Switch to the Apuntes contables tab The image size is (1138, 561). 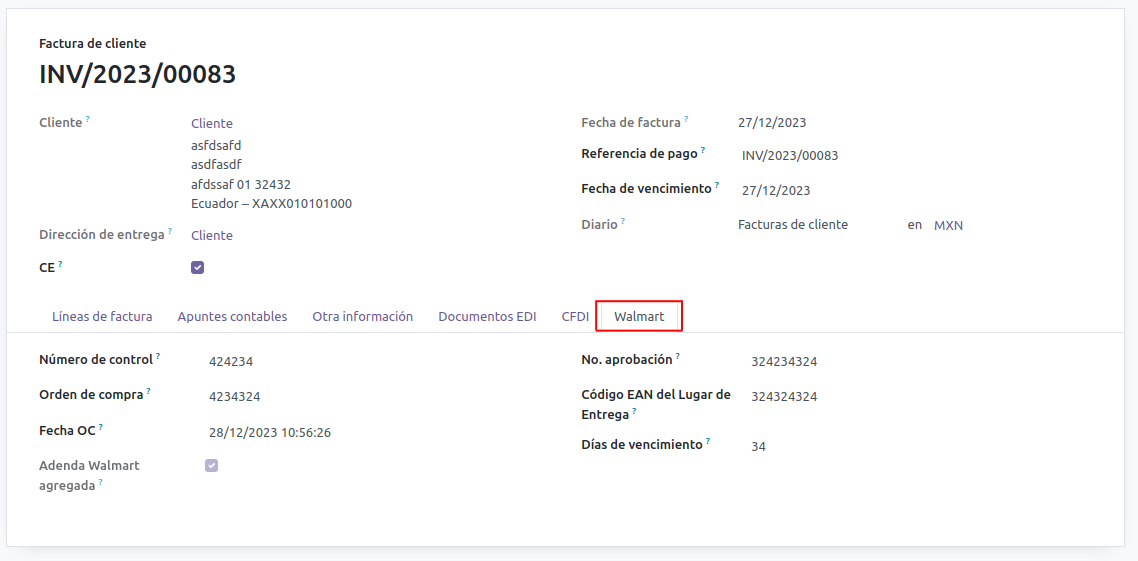pos(232,317)
